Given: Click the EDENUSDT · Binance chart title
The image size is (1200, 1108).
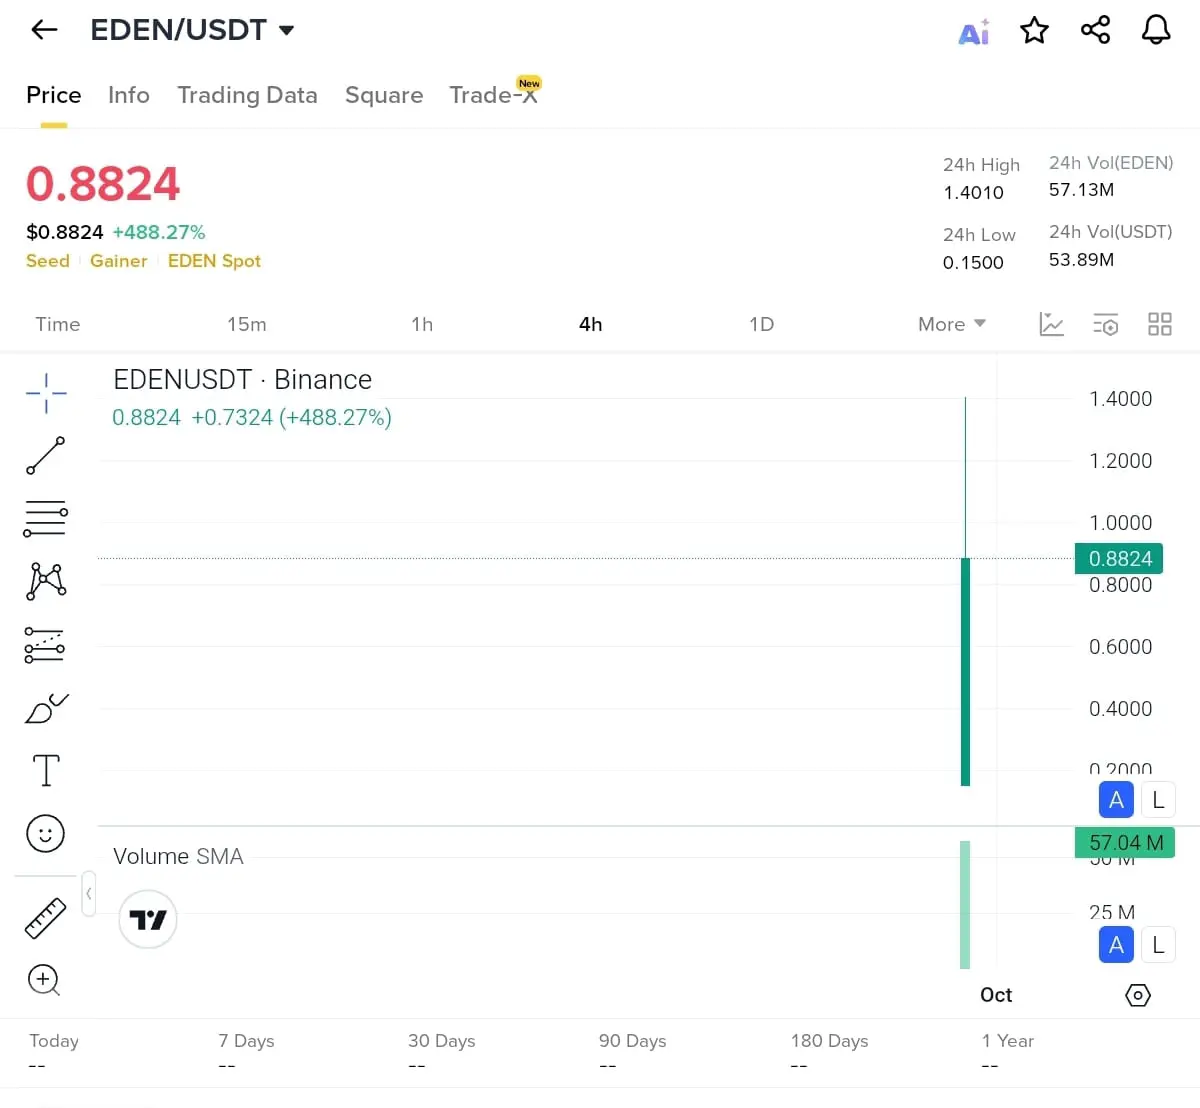Looking at the screenshot, I should (243, 380).
